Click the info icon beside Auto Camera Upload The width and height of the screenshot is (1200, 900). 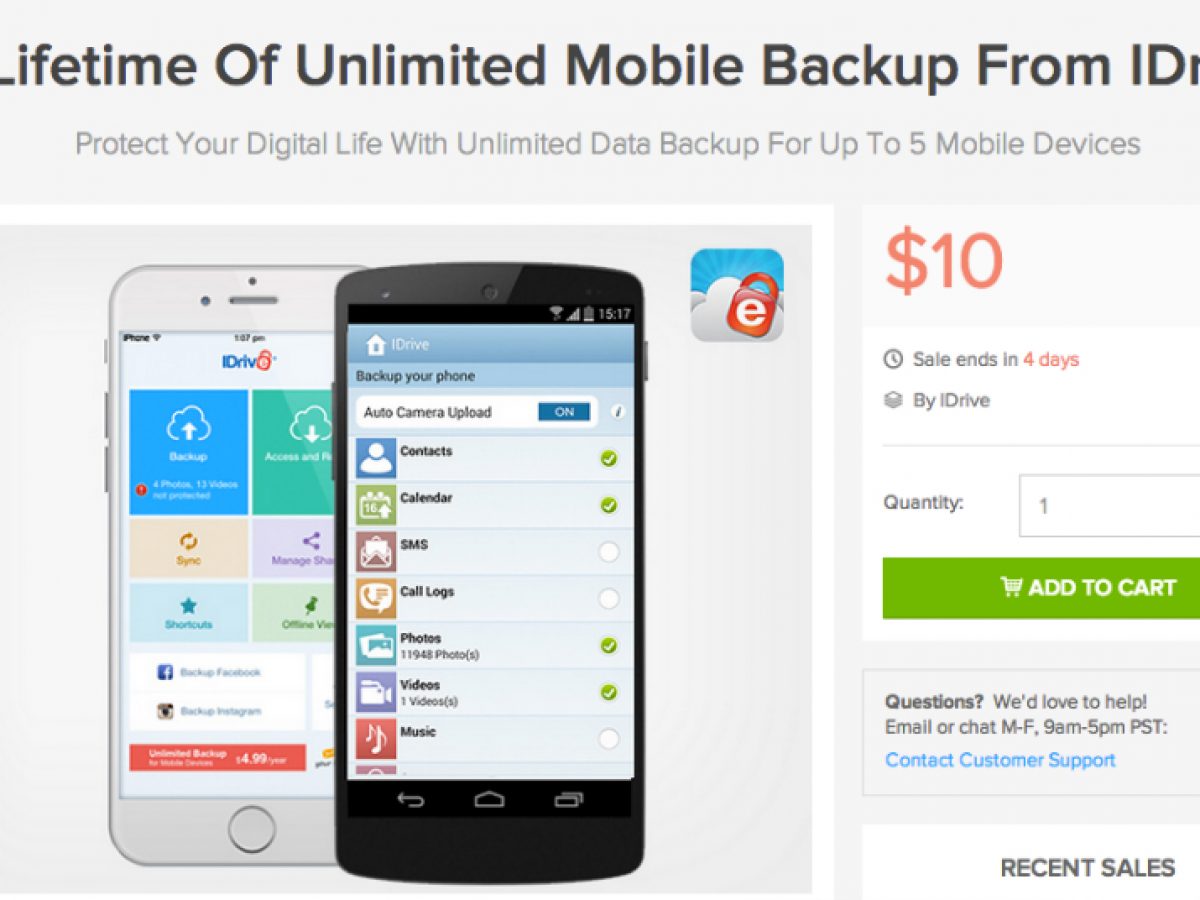618,412
